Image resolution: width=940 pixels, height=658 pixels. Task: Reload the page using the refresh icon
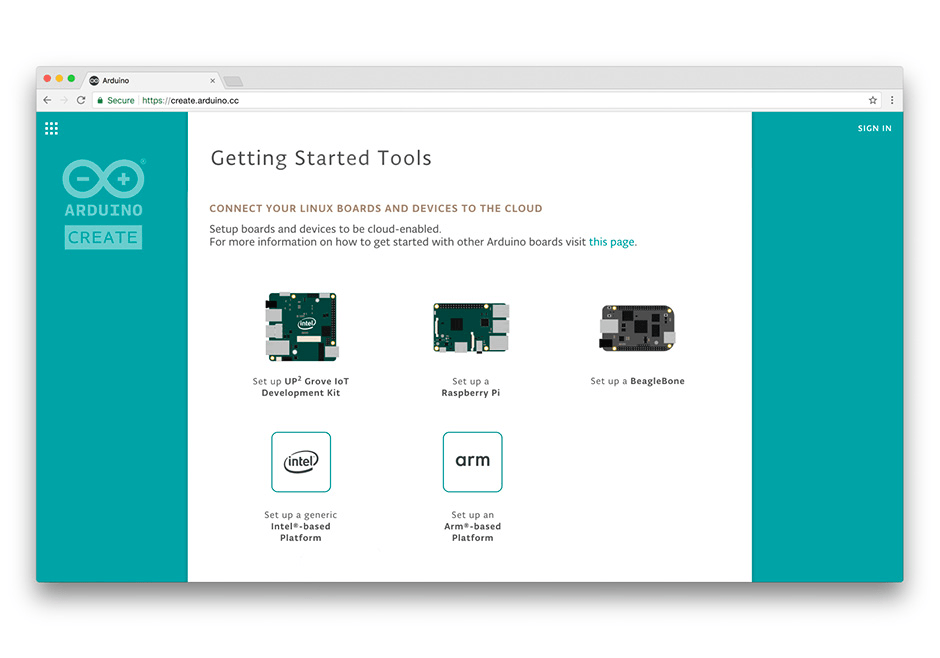click(x=81, y=100)
